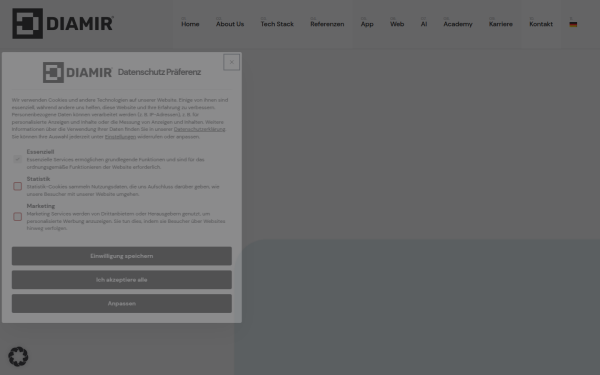Open the Einstellungen link in cookie text

coord(120,137)
